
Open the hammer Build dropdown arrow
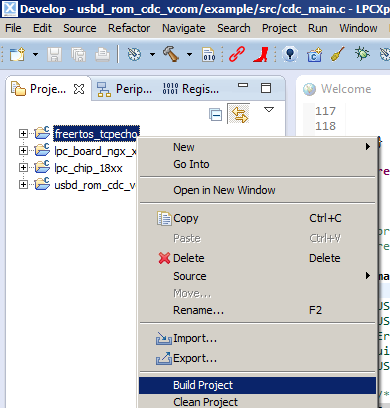(189, 54)
